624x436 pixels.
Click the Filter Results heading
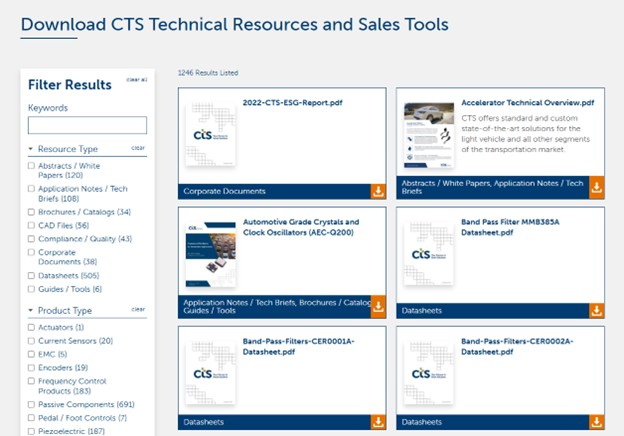tap(70, 85)
